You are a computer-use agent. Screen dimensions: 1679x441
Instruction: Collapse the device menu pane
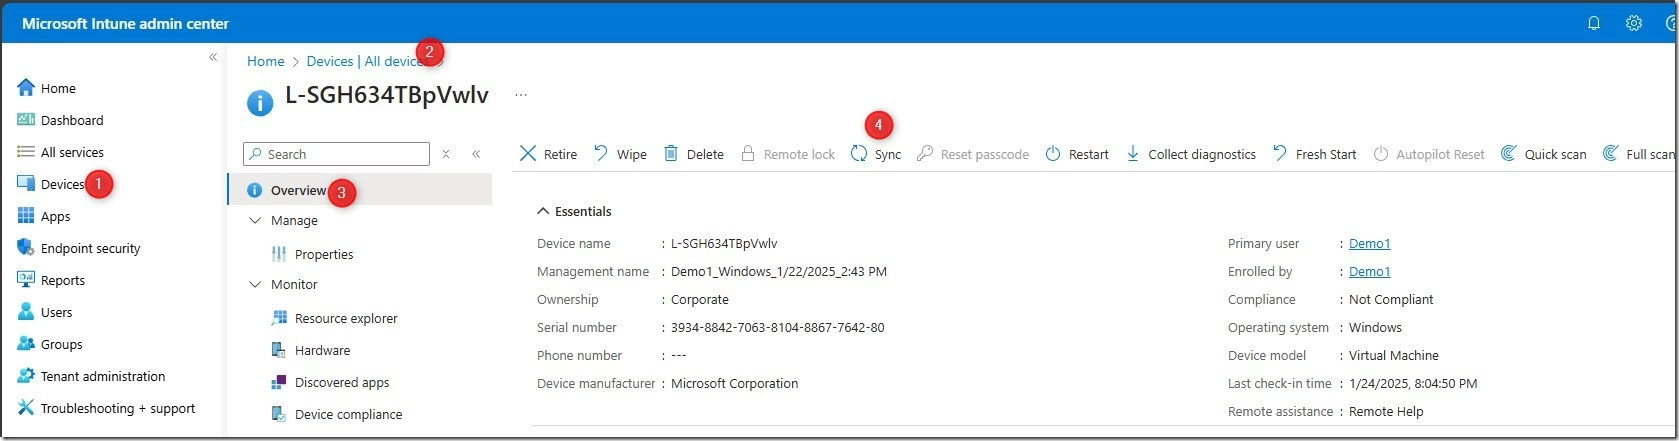pyautogui.click(x=476, y=154)
